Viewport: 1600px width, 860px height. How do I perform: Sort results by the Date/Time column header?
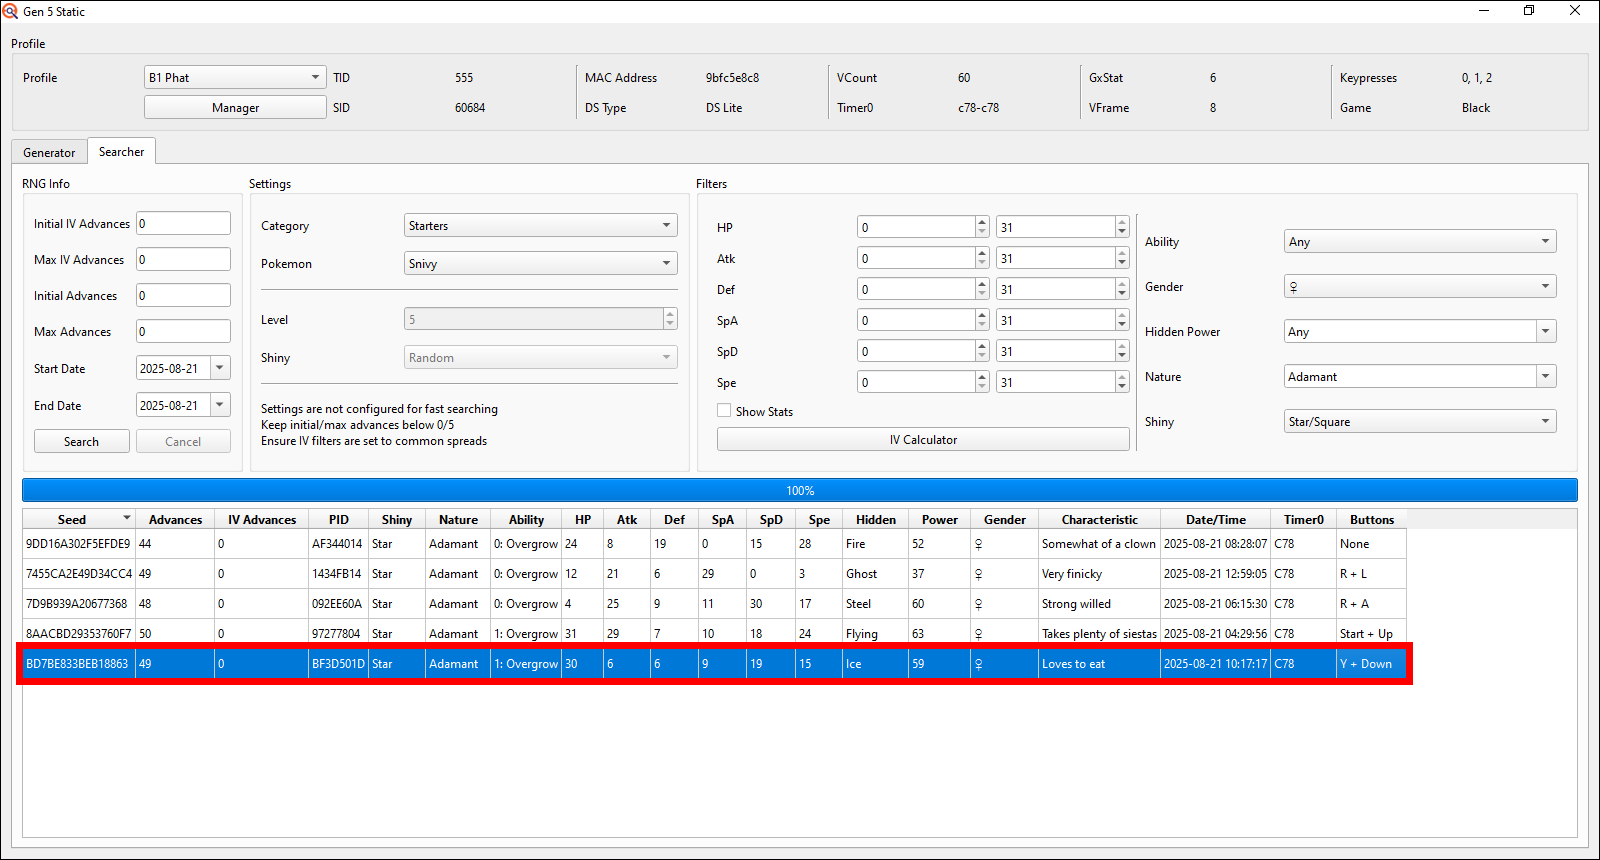coord(1215,520)
